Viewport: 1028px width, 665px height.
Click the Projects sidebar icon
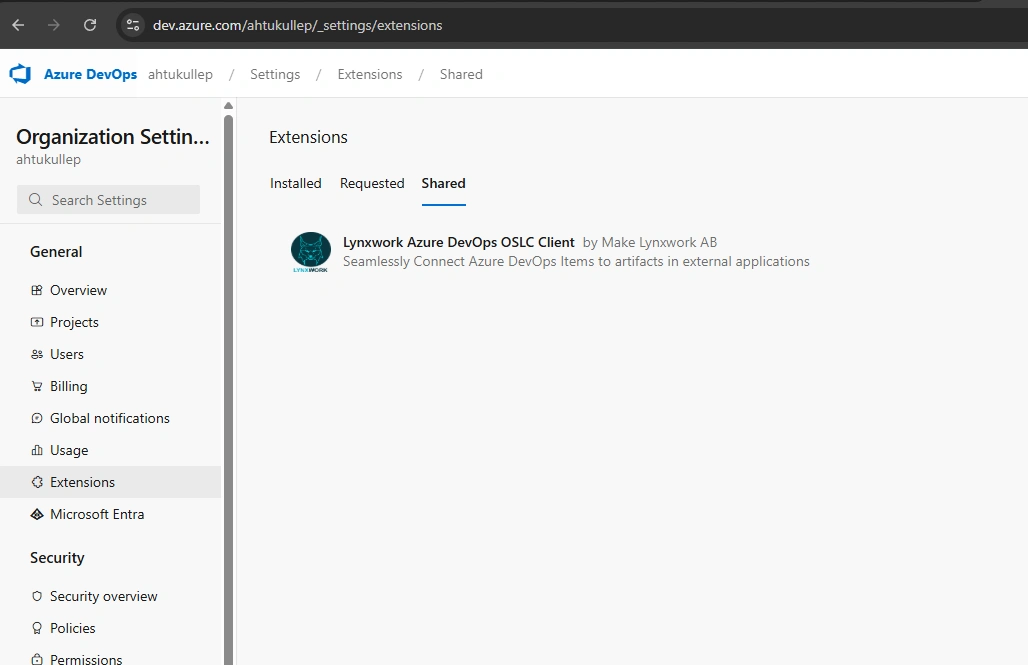pos(37,322)
